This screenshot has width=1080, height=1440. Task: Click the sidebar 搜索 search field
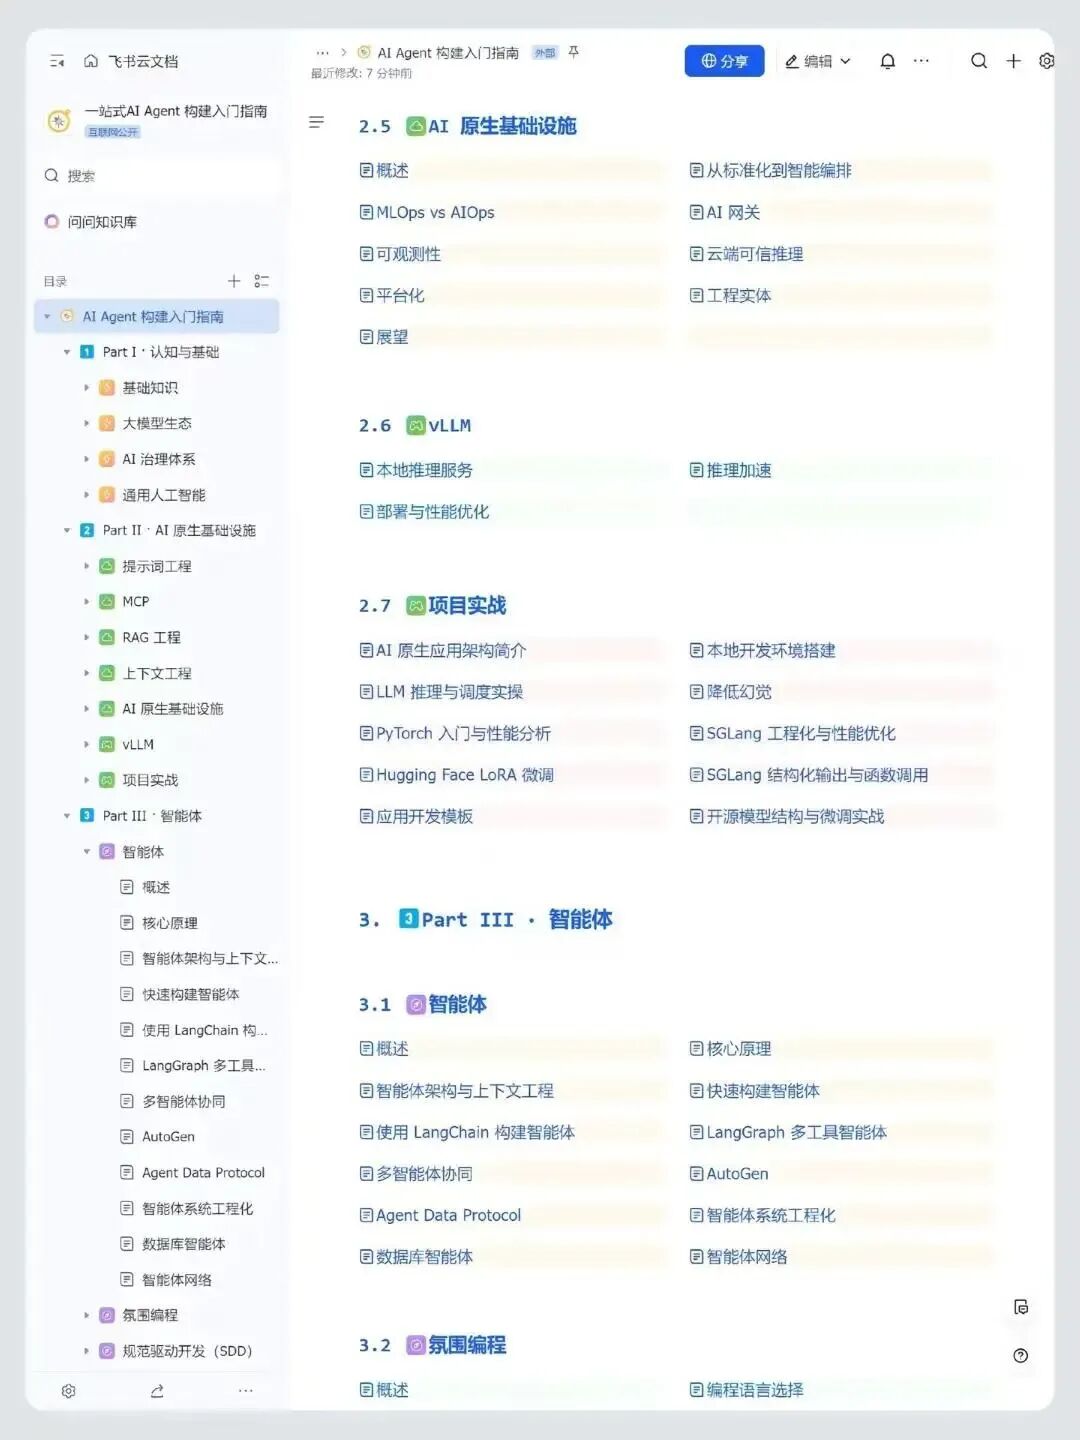pos(160,176)
